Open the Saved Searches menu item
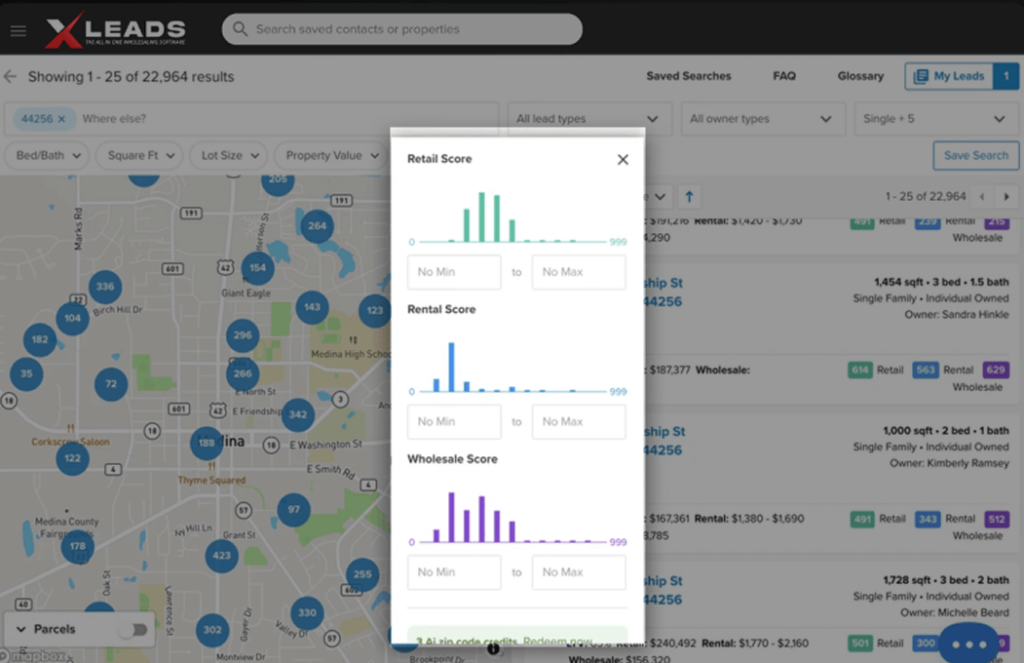 688,76
